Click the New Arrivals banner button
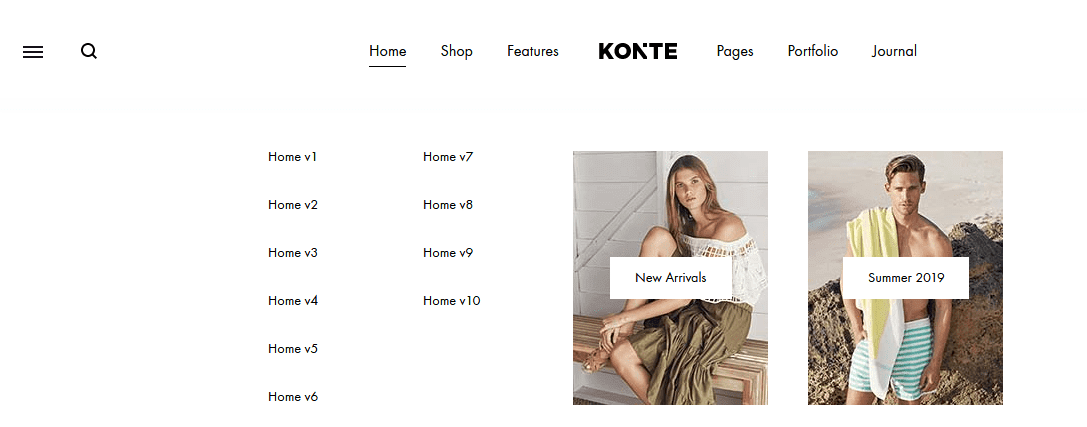Image resolution: width=1087 pixels, height=427 pixels. click(670, 278)
